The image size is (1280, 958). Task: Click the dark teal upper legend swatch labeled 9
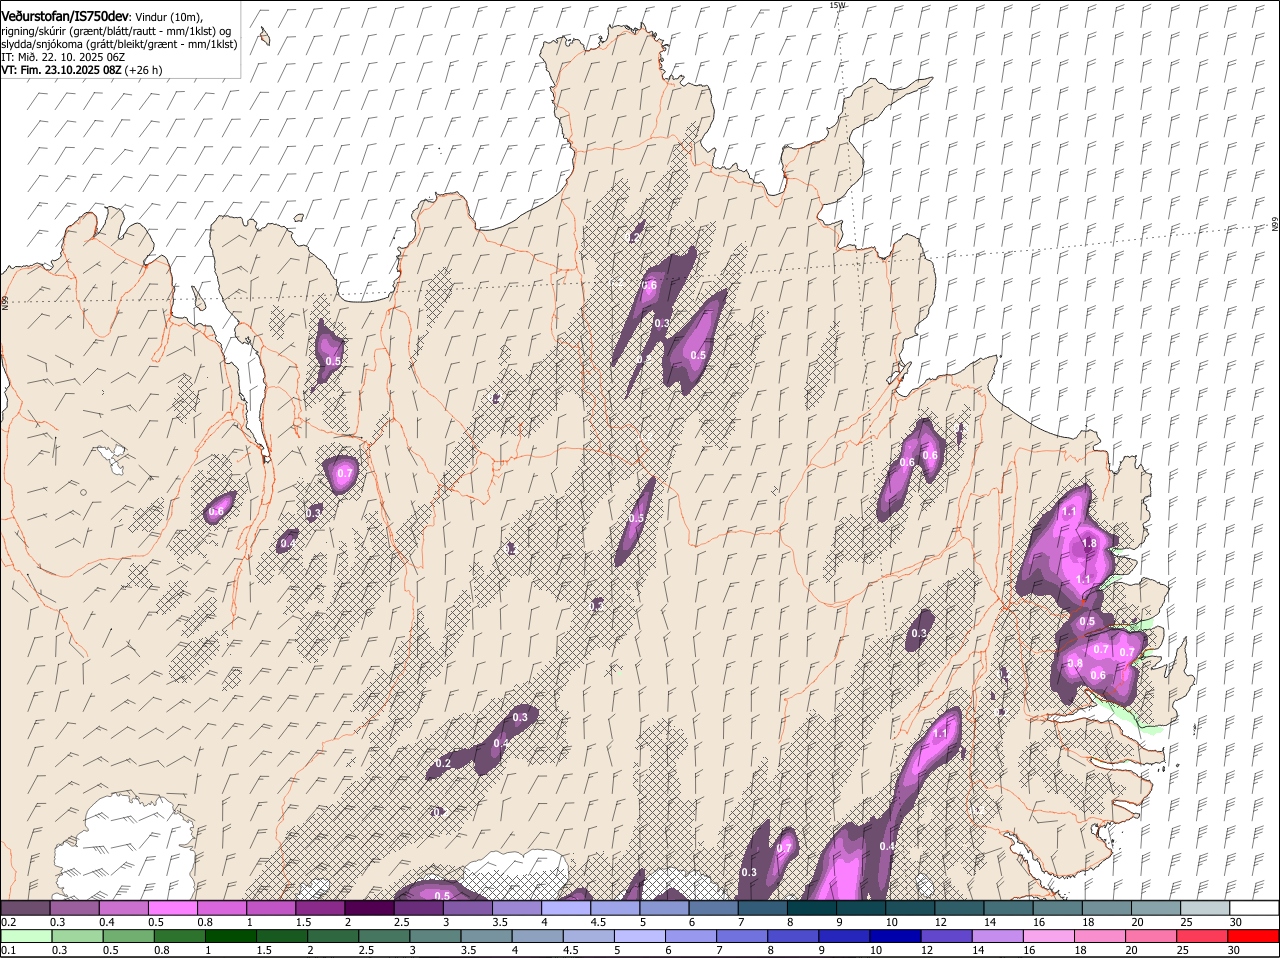pos(861,908)
